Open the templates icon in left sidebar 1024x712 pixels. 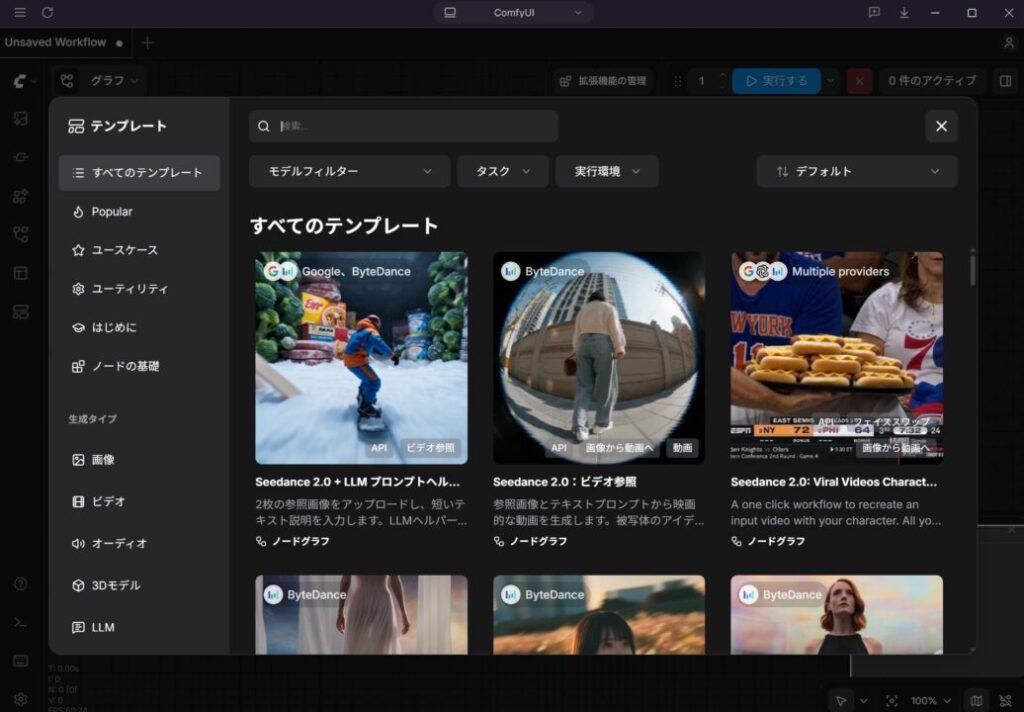coord(20,312)
